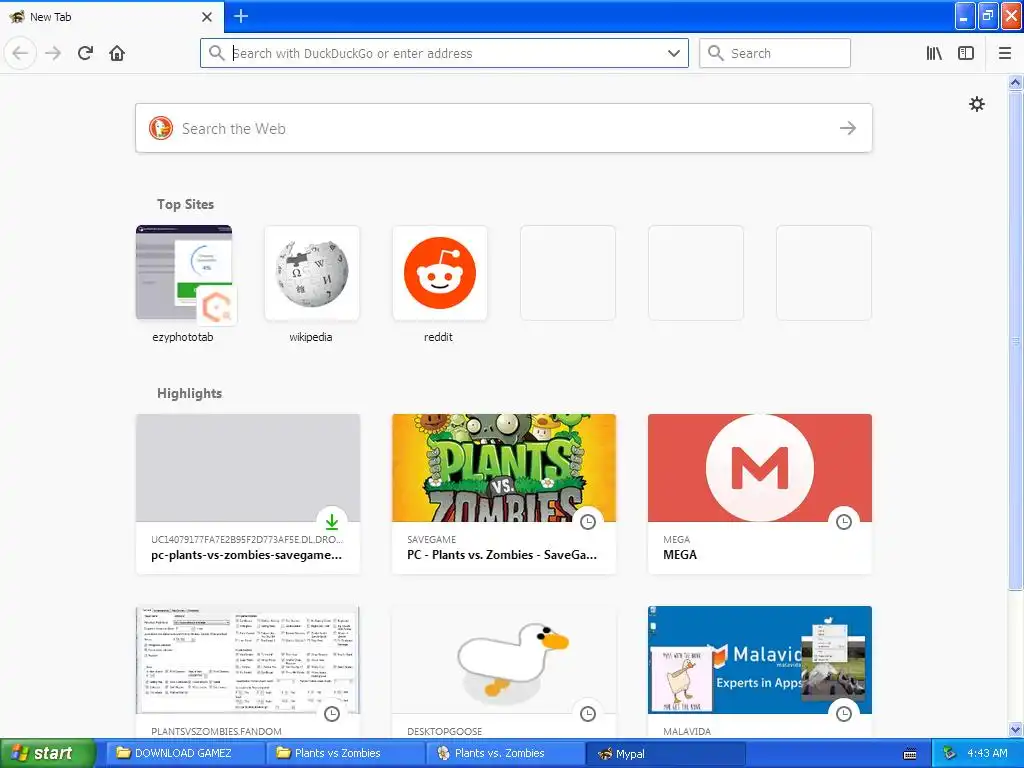Open the MALAVIDA highlight card
This screenshot has width=1024, height=768.
point(760,672)
